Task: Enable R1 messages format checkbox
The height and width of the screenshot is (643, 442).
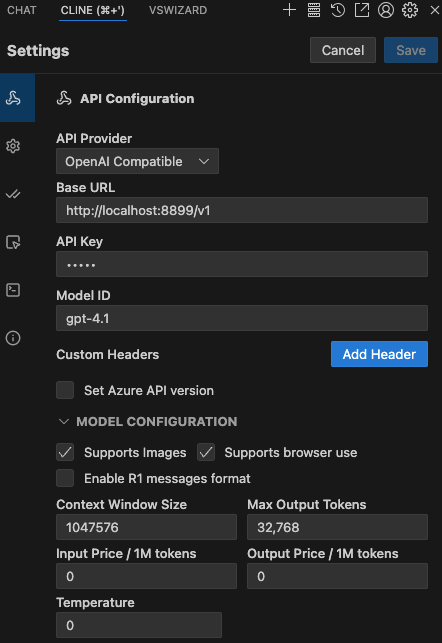Action: pos(65,478)
